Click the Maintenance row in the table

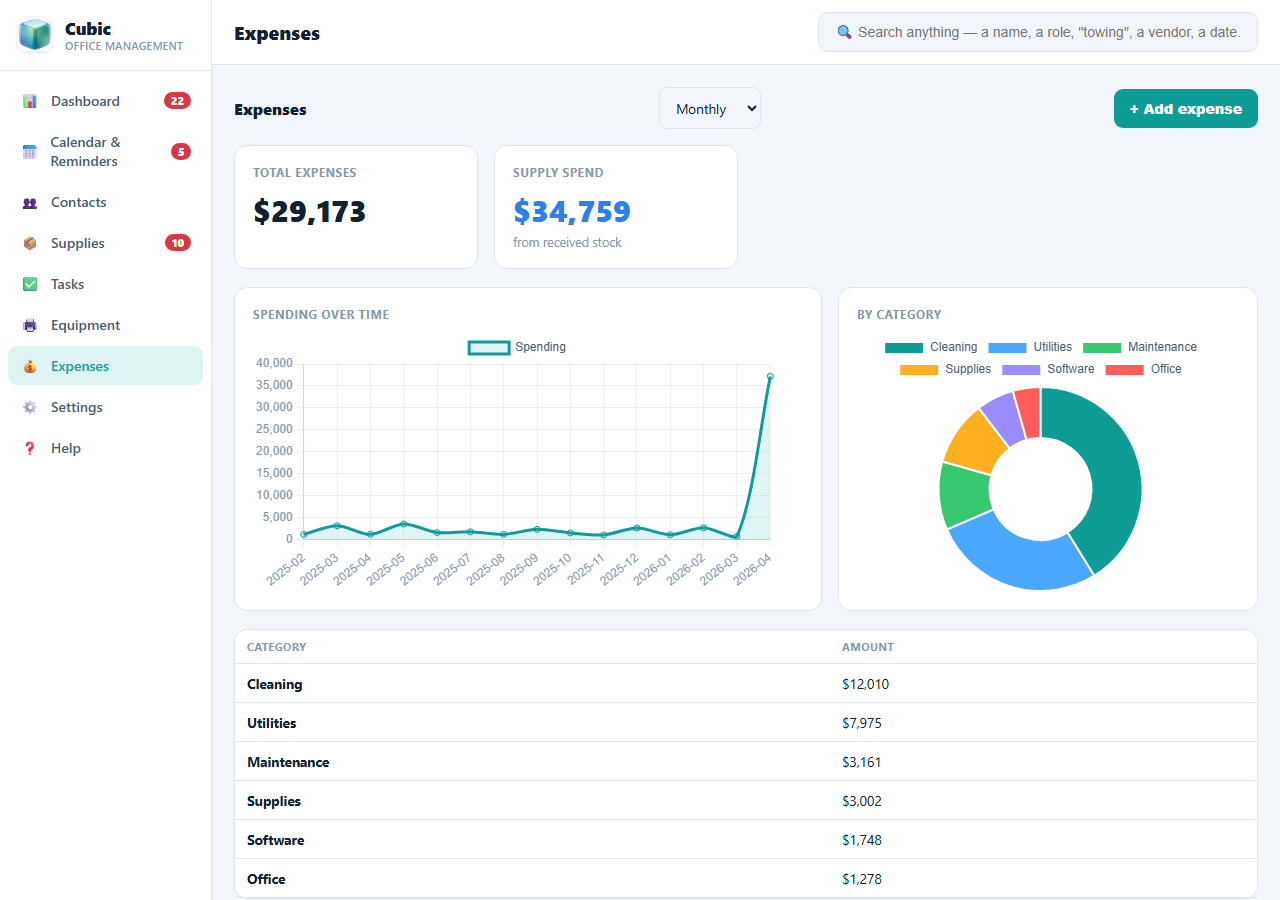(746, 762)
